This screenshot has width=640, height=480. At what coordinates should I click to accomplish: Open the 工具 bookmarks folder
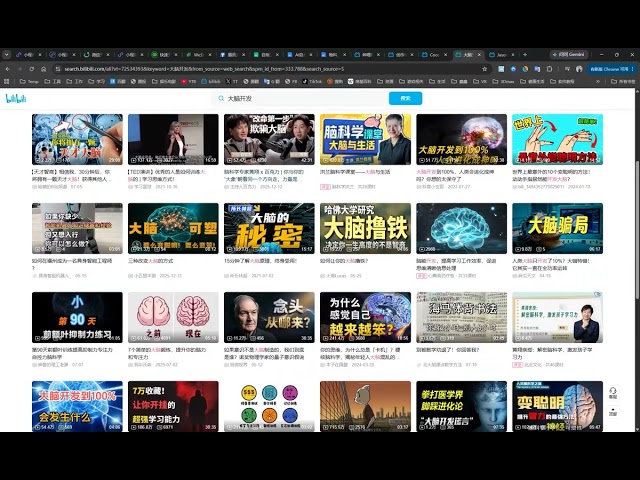(x=52, y=81)
